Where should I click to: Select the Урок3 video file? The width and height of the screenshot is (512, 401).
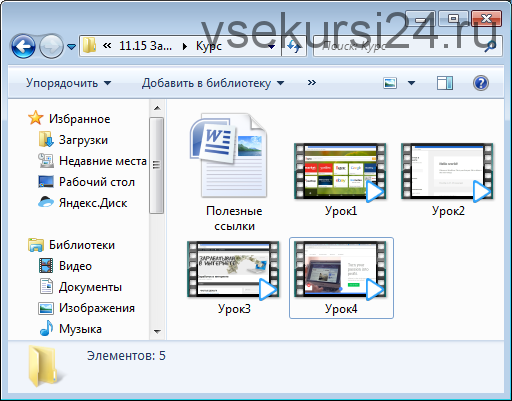point(233,278)
